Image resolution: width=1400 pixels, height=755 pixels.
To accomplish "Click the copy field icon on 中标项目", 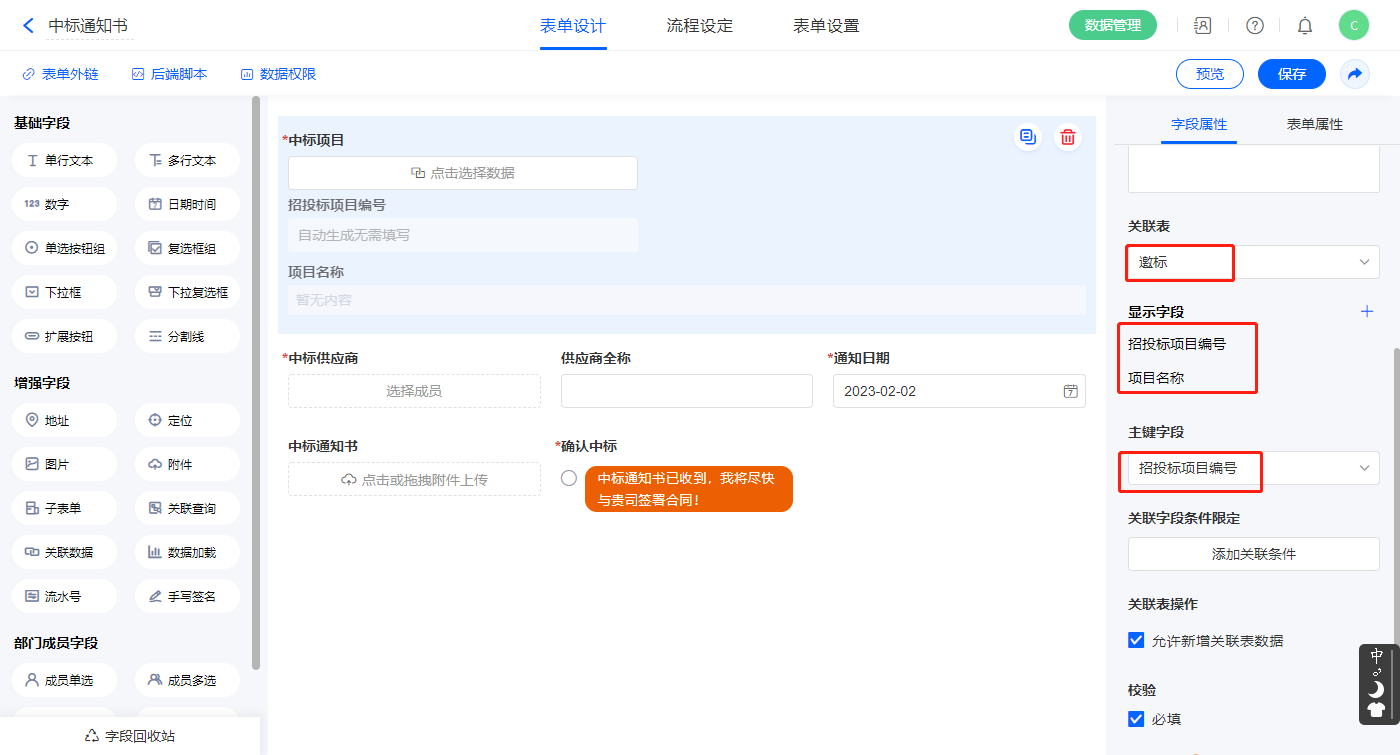I will tap(1027, 137).
